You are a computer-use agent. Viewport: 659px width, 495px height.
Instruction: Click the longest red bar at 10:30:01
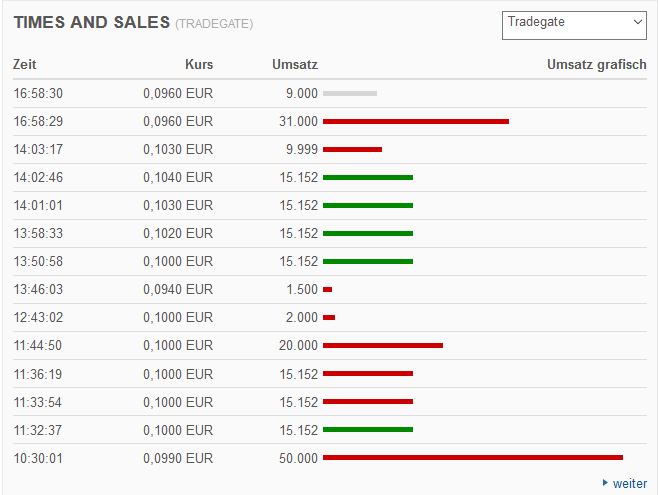[472, 457]
